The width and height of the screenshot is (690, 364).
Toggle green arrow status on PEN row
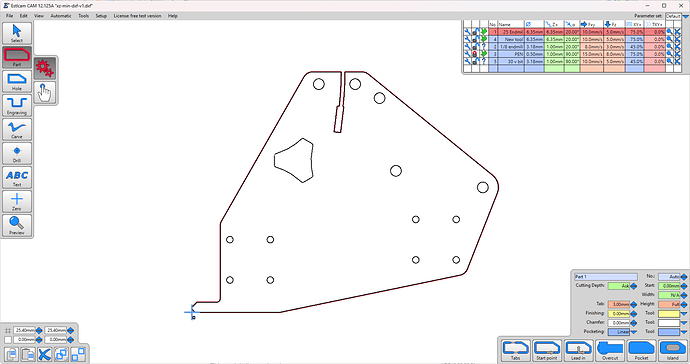click(x=484, y=54)
